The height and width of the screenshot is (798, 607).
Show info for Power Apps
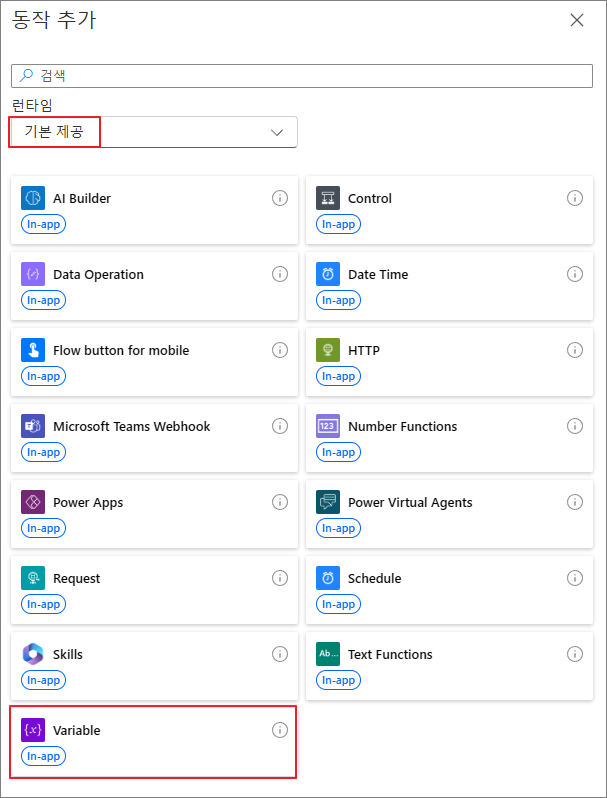[280, 502]
